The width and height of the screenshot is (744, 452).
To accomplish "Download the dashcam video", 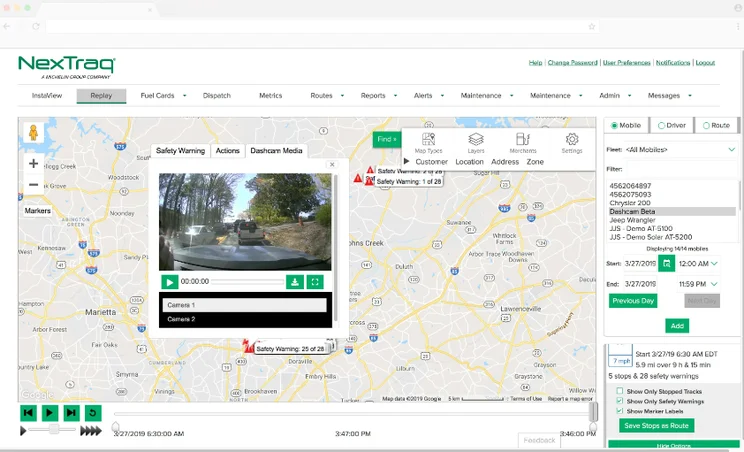I will (x=295, y=282).
